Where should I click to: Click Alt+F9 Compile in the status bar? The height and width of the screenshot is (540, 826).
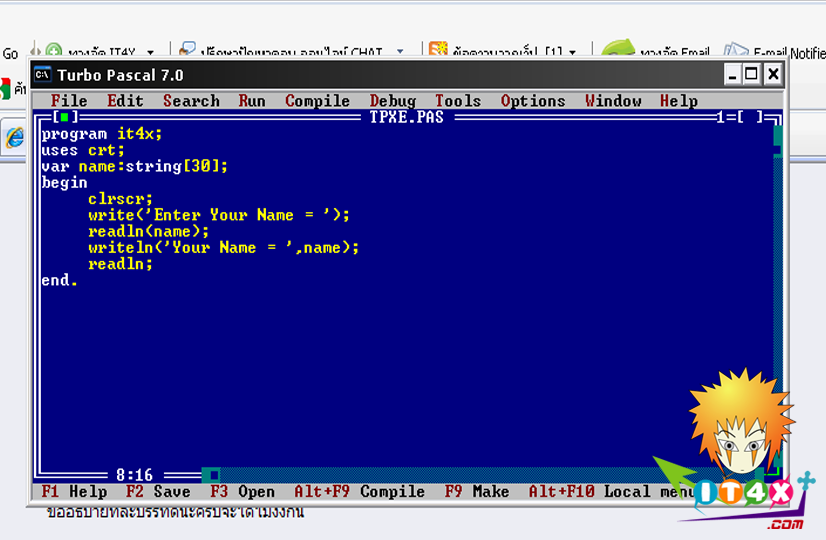coord(359,492)
